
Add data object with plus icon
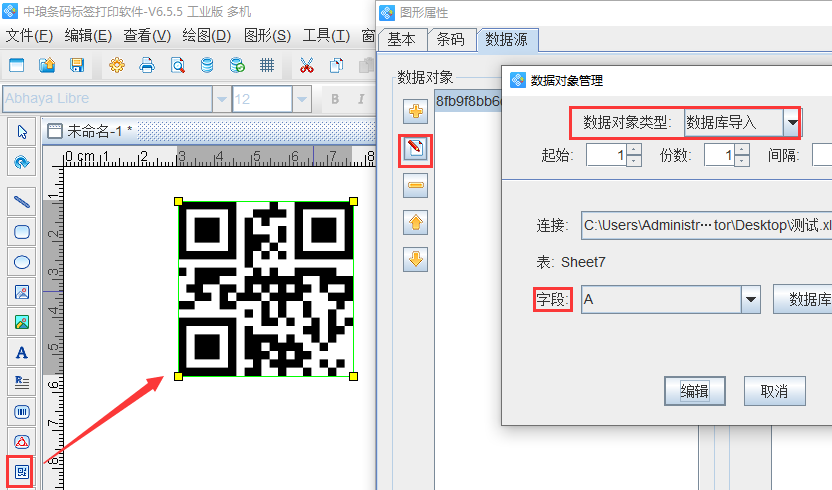[415, 111]
